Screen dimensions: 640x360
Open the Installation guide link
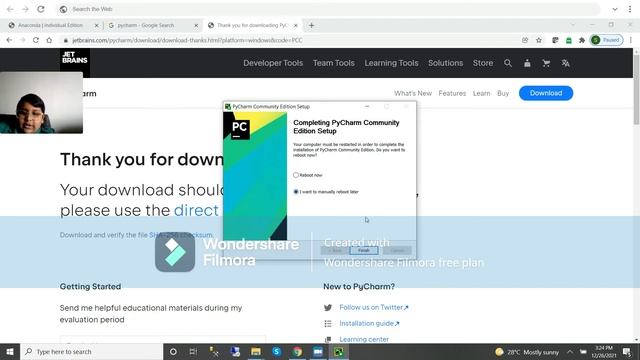(x=369, y=323)
